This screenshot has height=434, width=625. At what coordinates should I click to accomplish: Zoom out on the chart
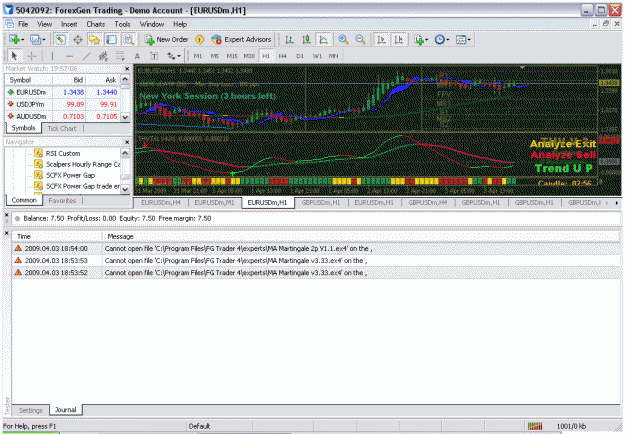pyautogui.click(x=360, y=39)
